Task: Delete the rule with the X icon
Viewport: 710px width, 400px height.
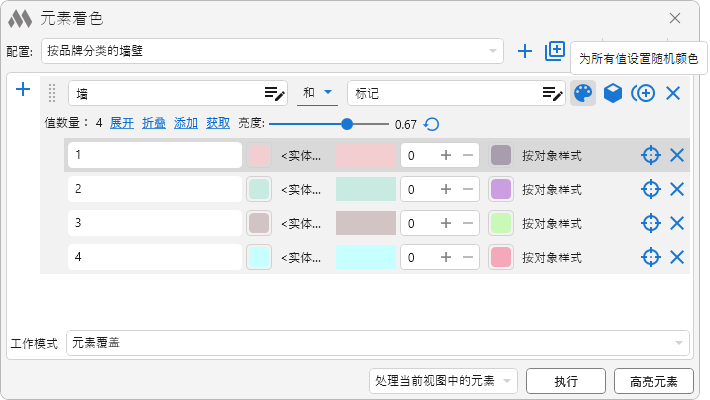Action: click(x=673, y=93)
